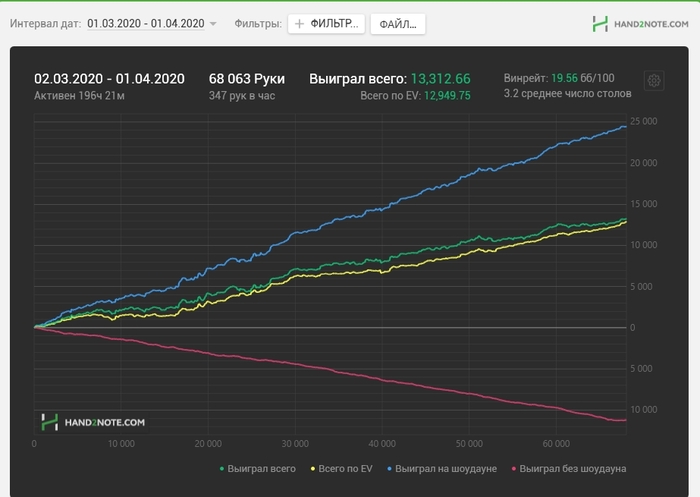Open date range 01.03.2020 - 01.04.2020 selector
The width and height of the screenshot is (700, 497).
(146, 23)
